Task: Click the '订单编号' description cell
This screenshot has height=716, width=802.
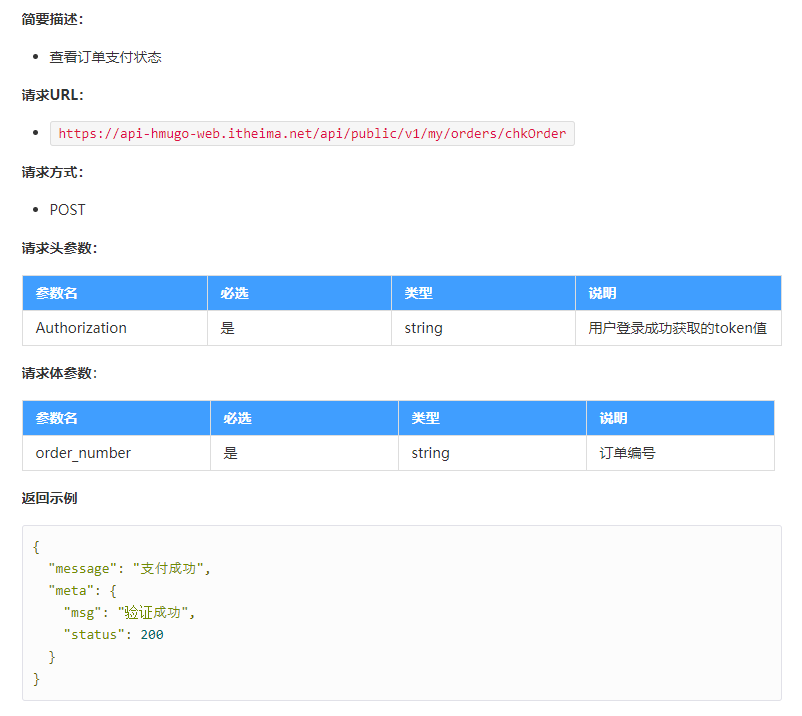Action: pyautogui.click(x=680, y=453)
